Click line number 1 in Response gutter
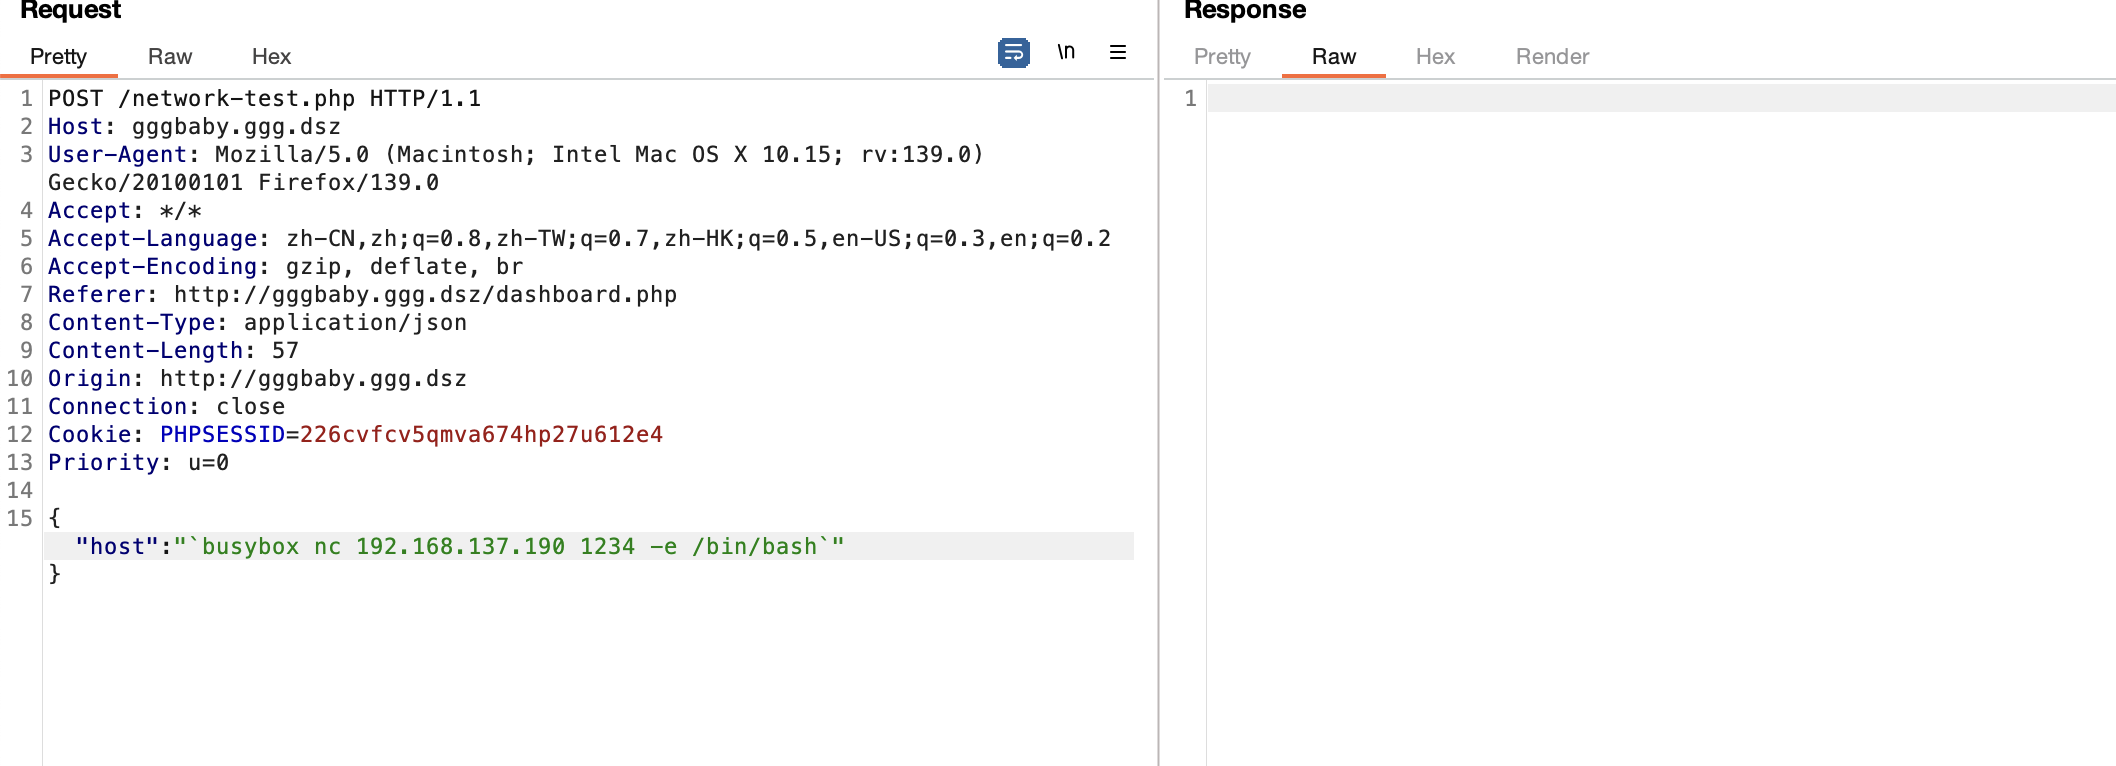Screen dimensions: 2116x766 1190,98
